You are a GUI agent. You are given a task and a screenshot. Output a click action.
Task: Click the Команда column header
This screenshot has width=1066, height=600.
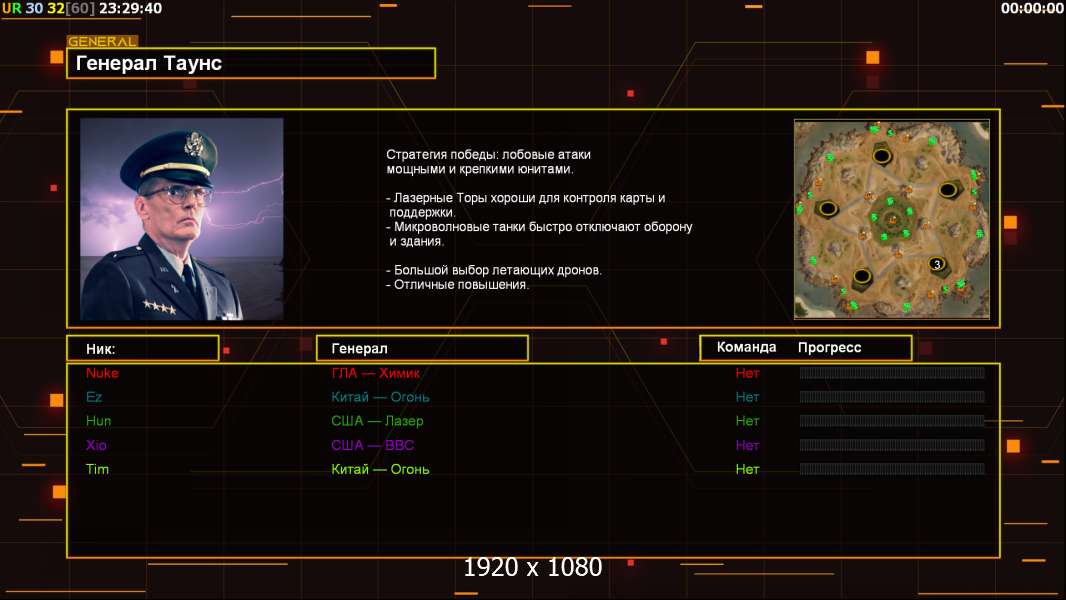point(746,347)
